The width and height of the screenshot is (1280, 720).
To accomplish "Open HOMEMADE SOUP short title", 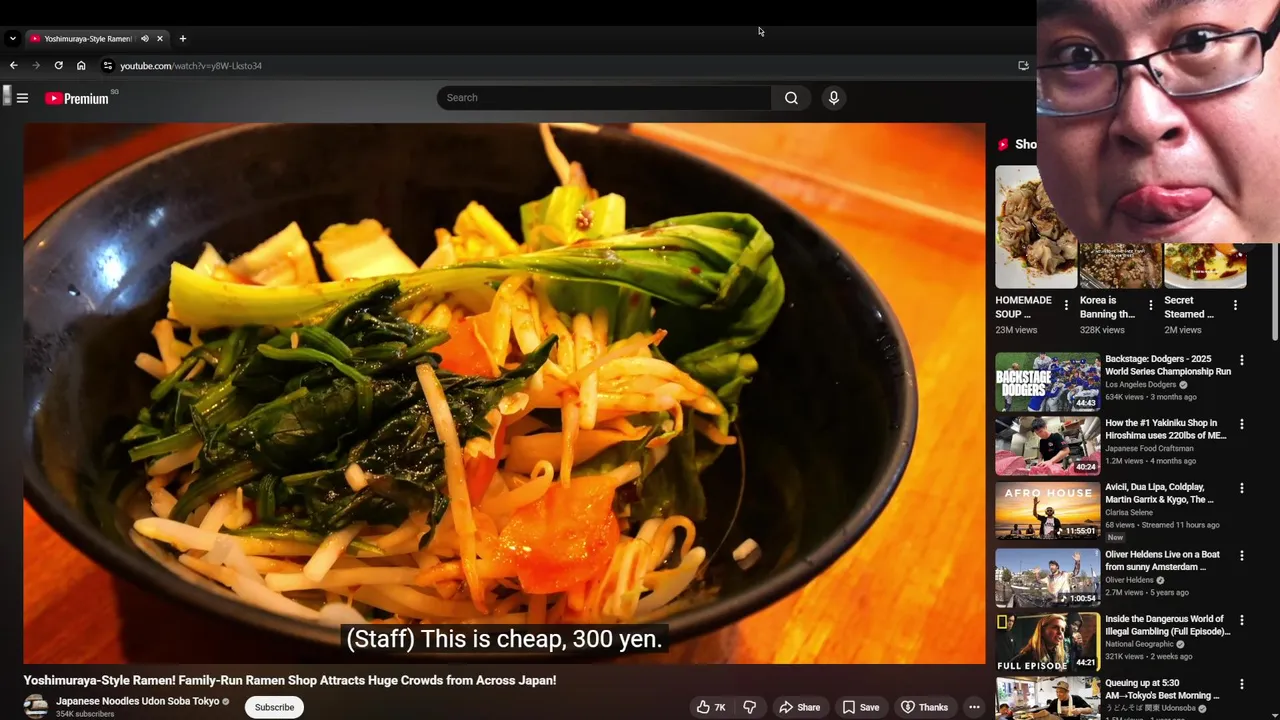I will click(1023, 307).
